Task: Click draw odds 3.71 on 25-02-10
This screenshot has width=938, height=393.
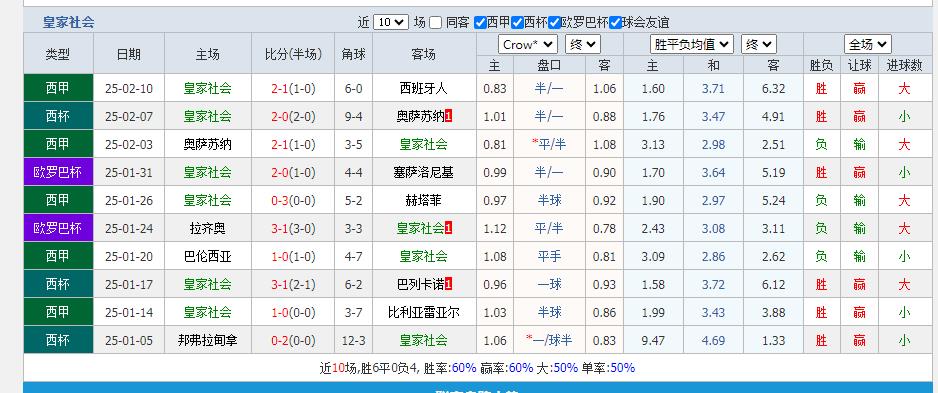Action: pyautogui.click(x=713, y=89)
